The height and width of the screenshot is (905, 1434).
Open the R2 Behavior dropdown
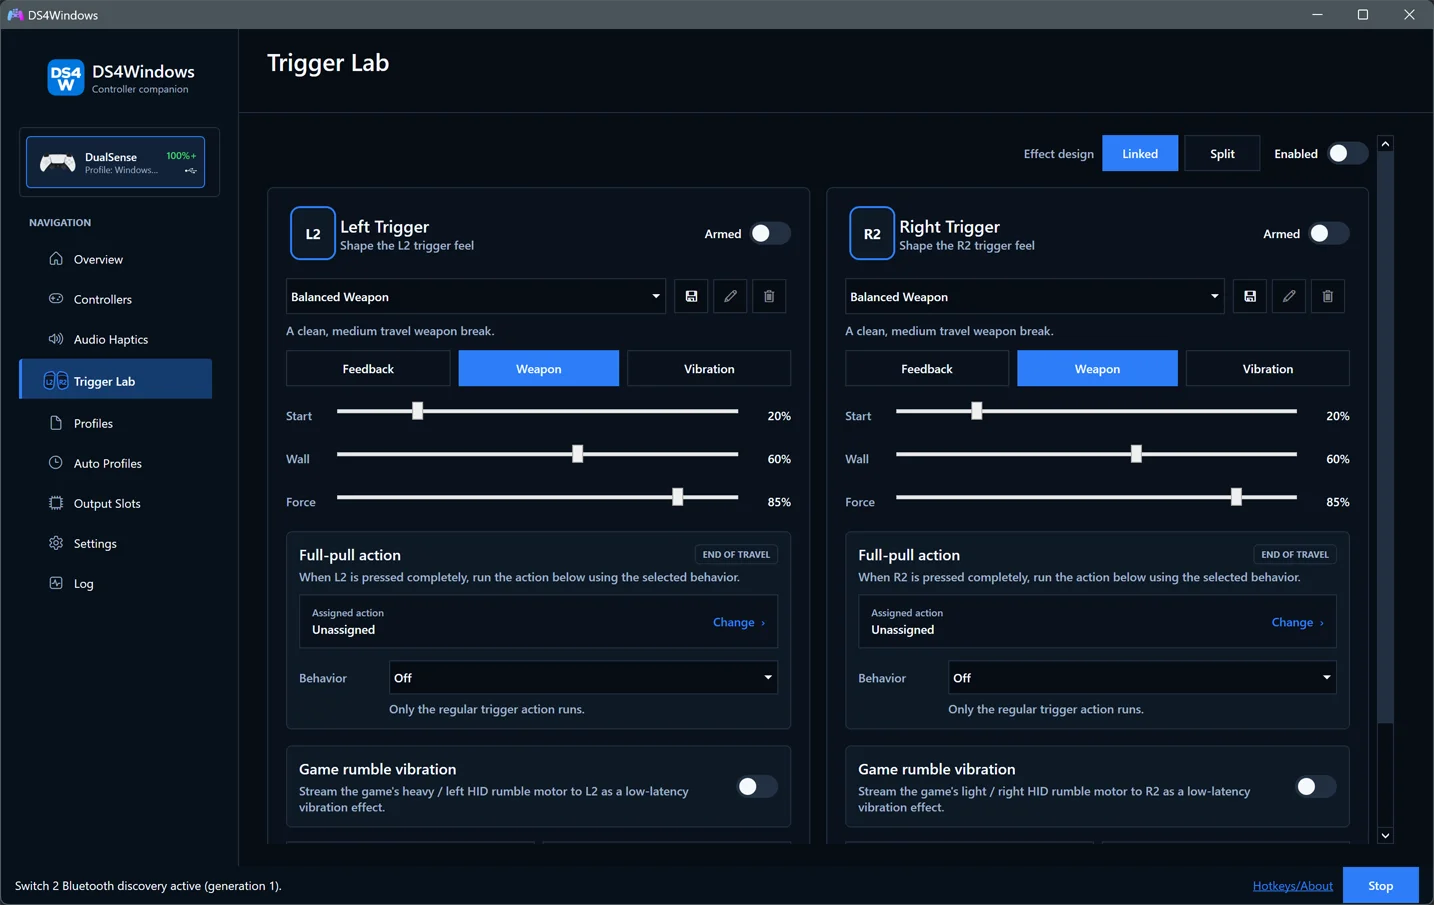pos(1142,677)
